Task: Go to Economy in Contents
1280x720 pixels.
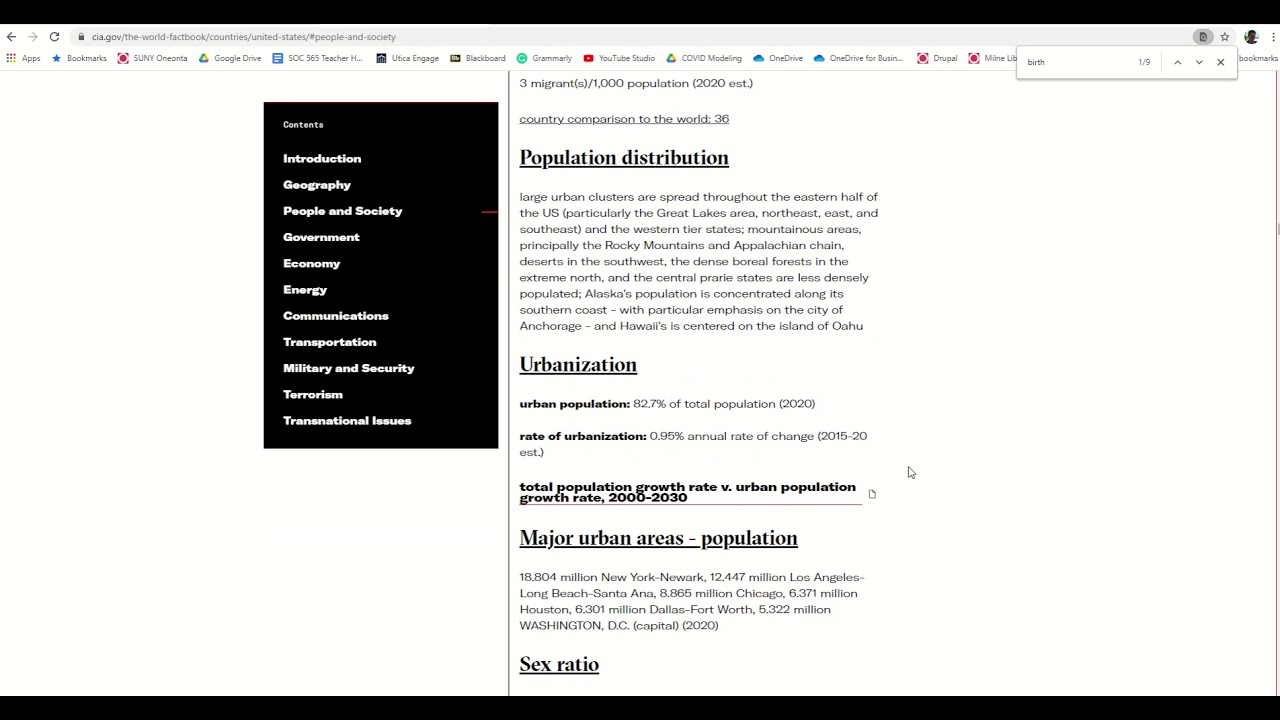Action: coord(311,263)
